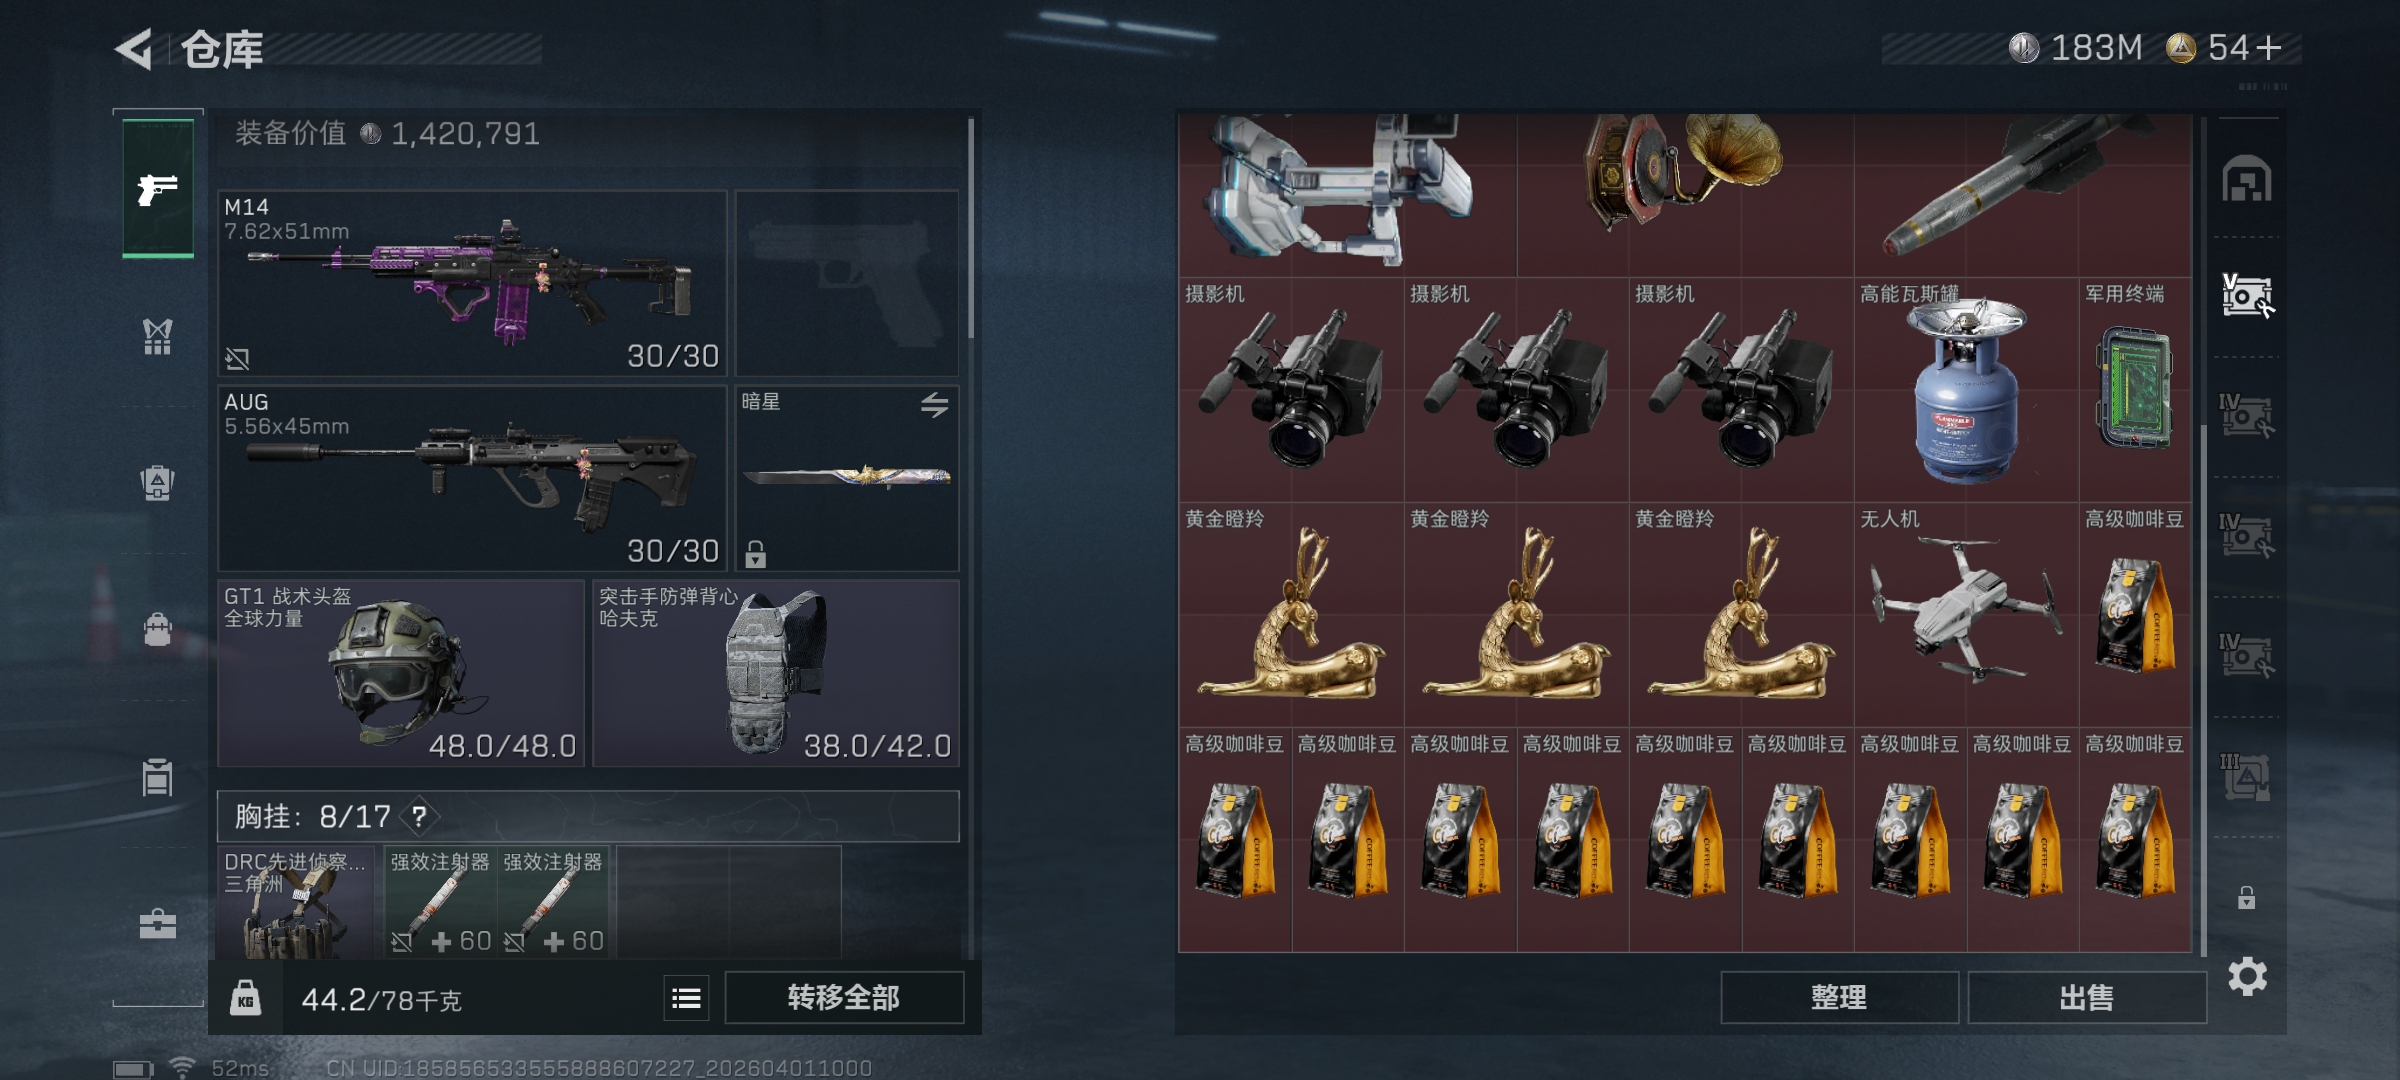Click the locked storage slot padlock icon
Viewport: 2400px width, 1080px height.
(2246, 897)
